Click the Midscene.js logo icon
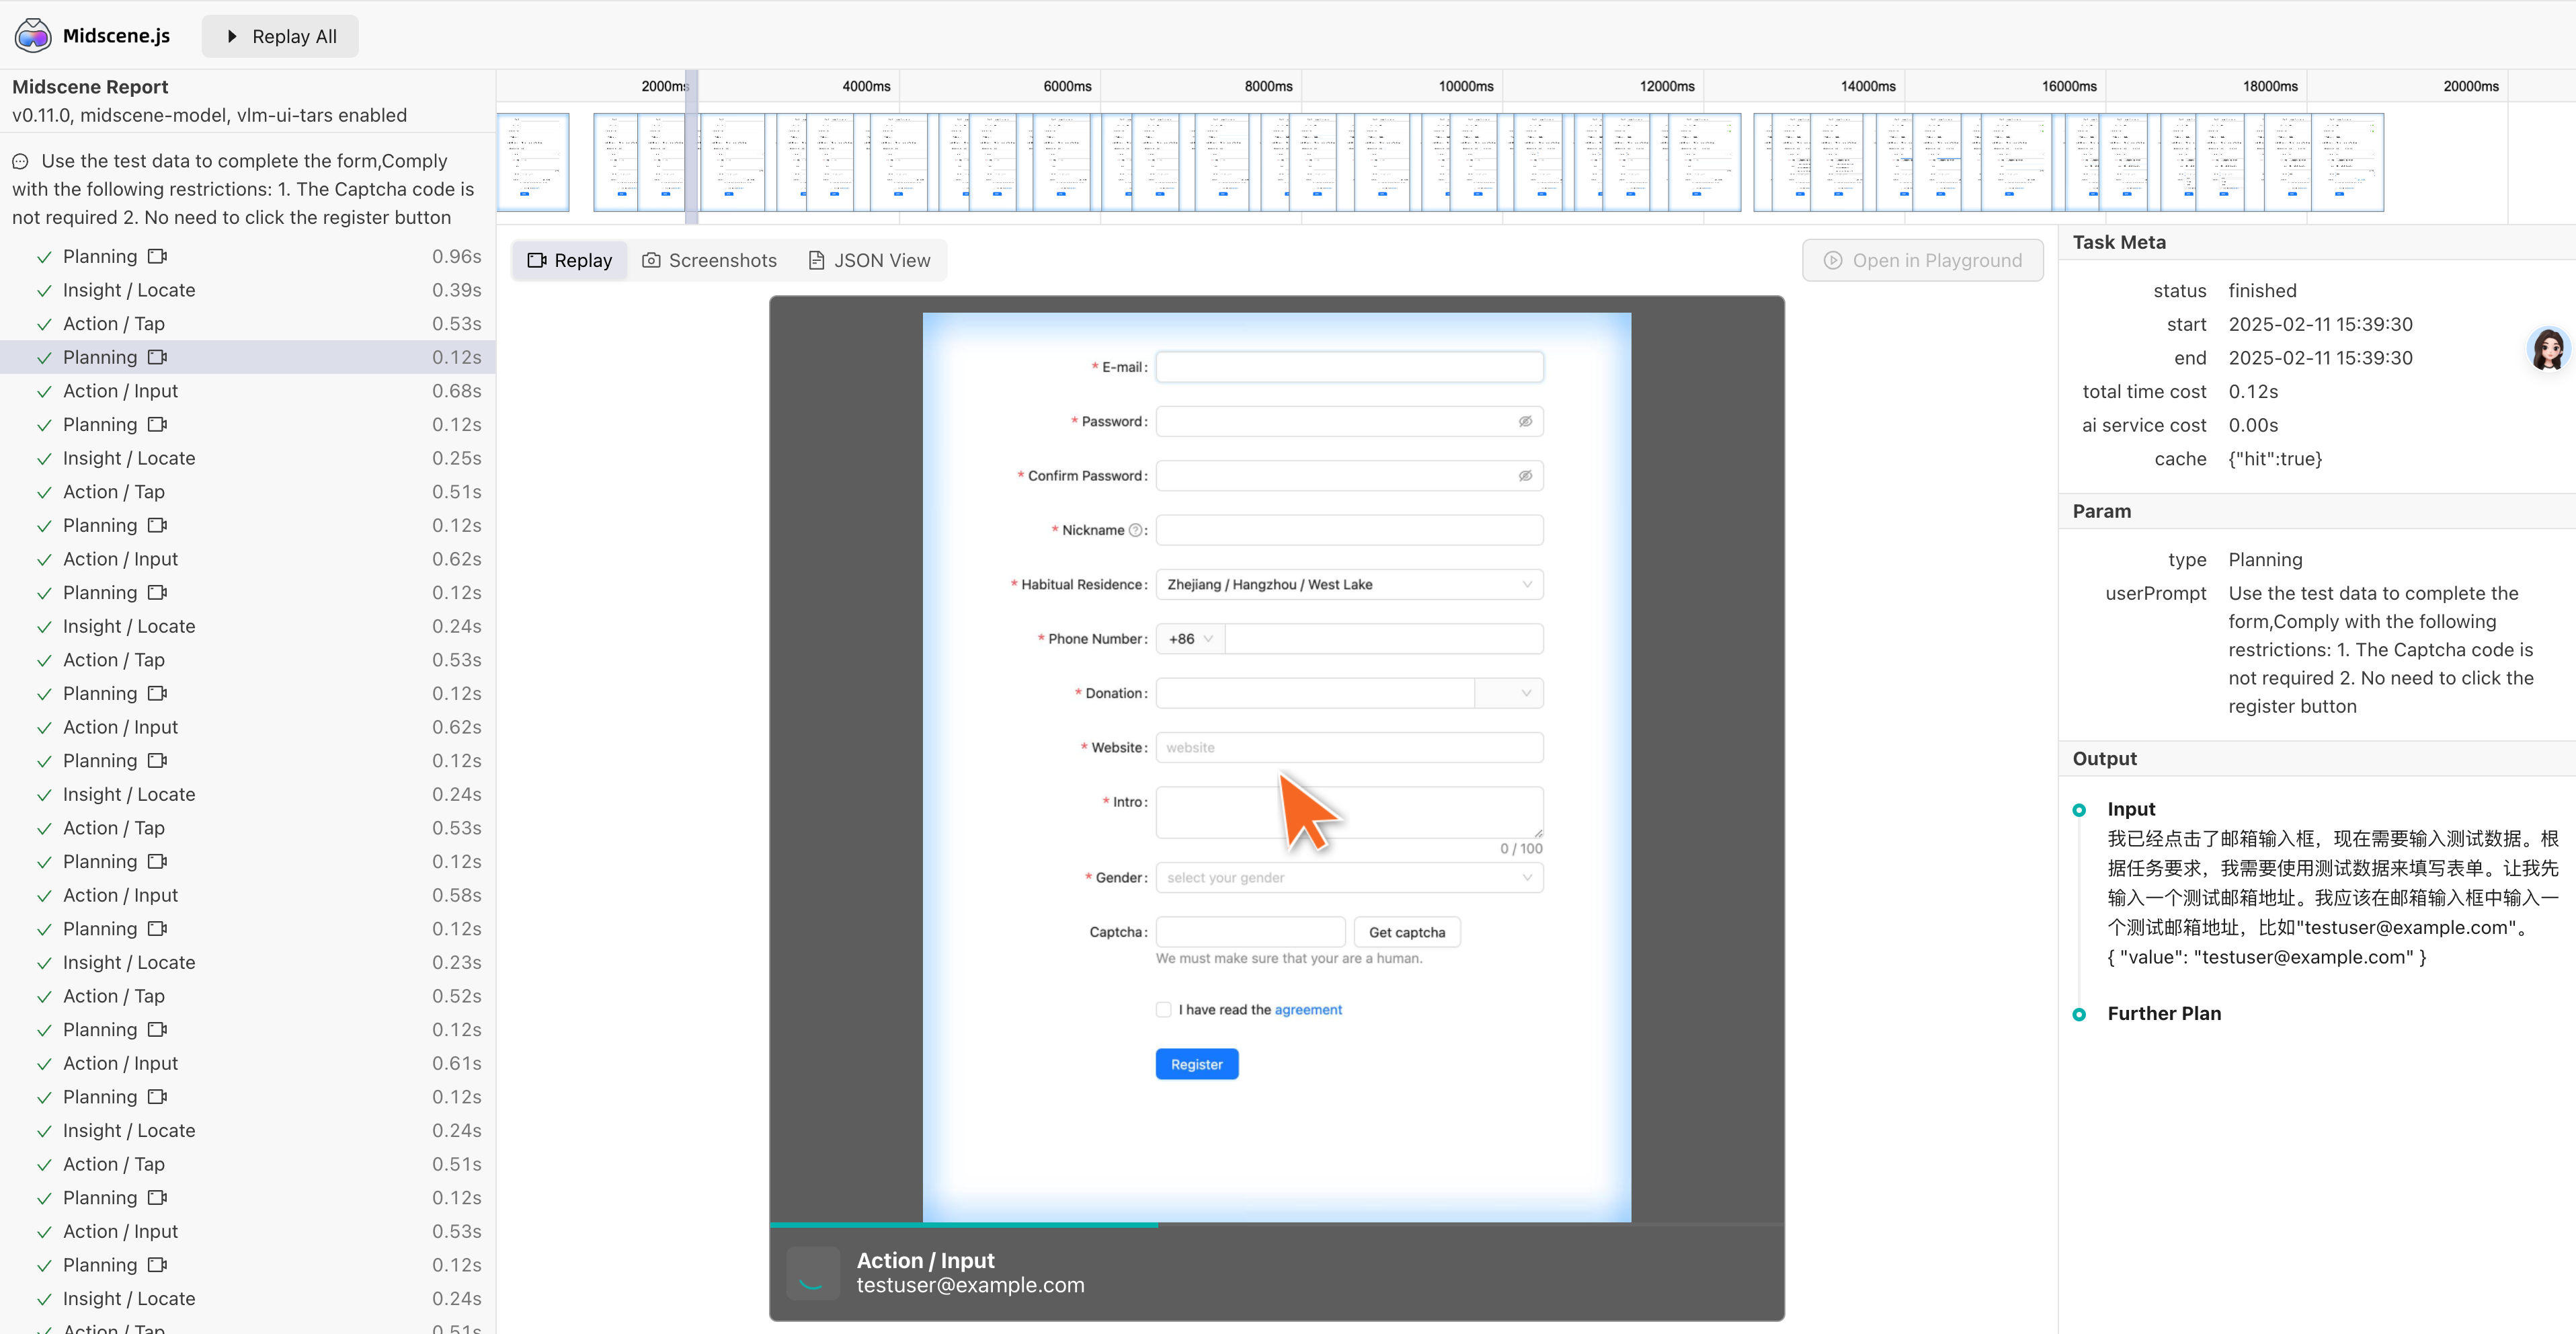Viewport: 2576px width, 1334px height. (33, 36)
